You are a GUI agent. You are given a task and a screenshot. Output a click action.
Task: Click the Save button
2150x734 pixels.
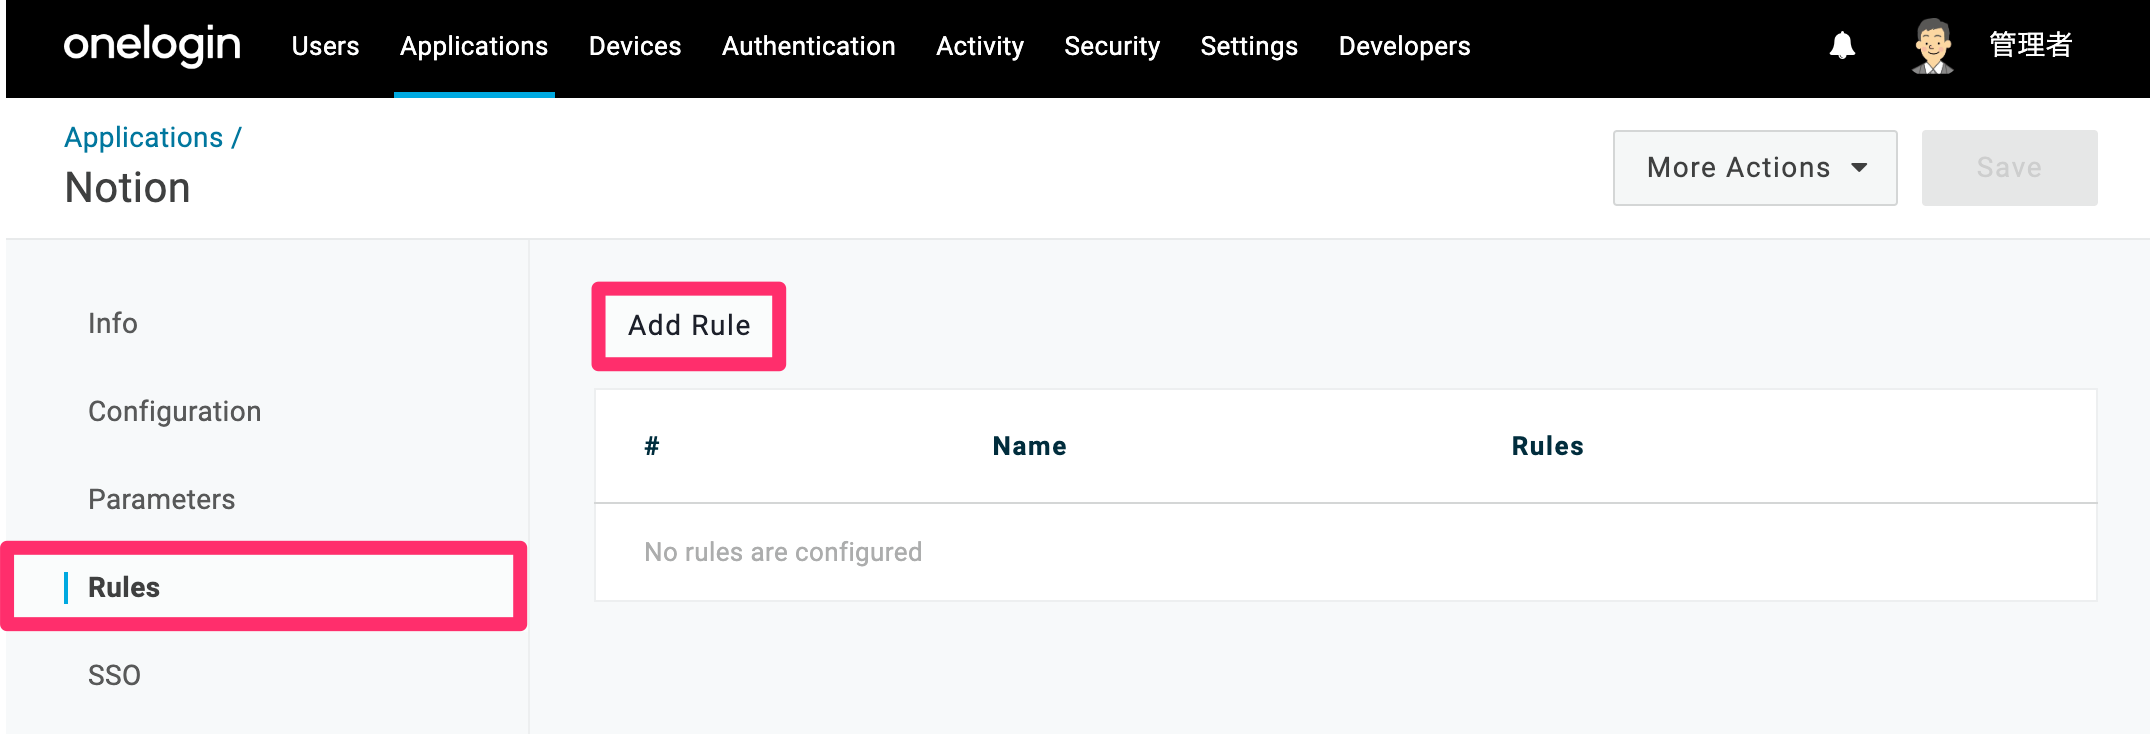2010,168
